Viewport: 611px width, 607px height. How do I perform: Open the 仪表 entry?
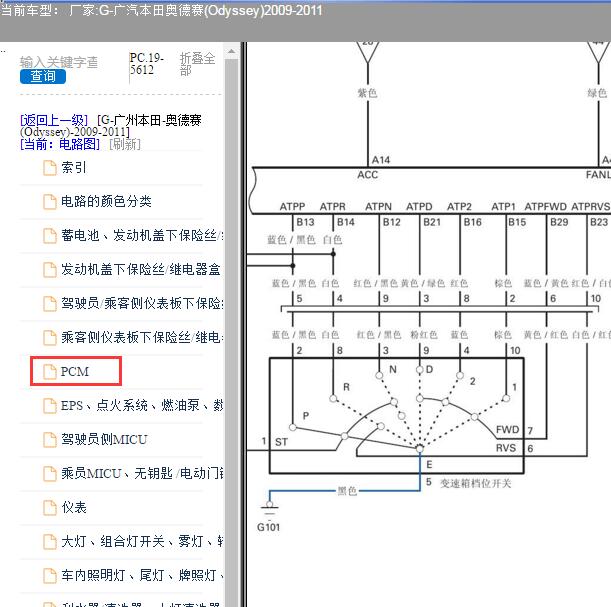74,507
